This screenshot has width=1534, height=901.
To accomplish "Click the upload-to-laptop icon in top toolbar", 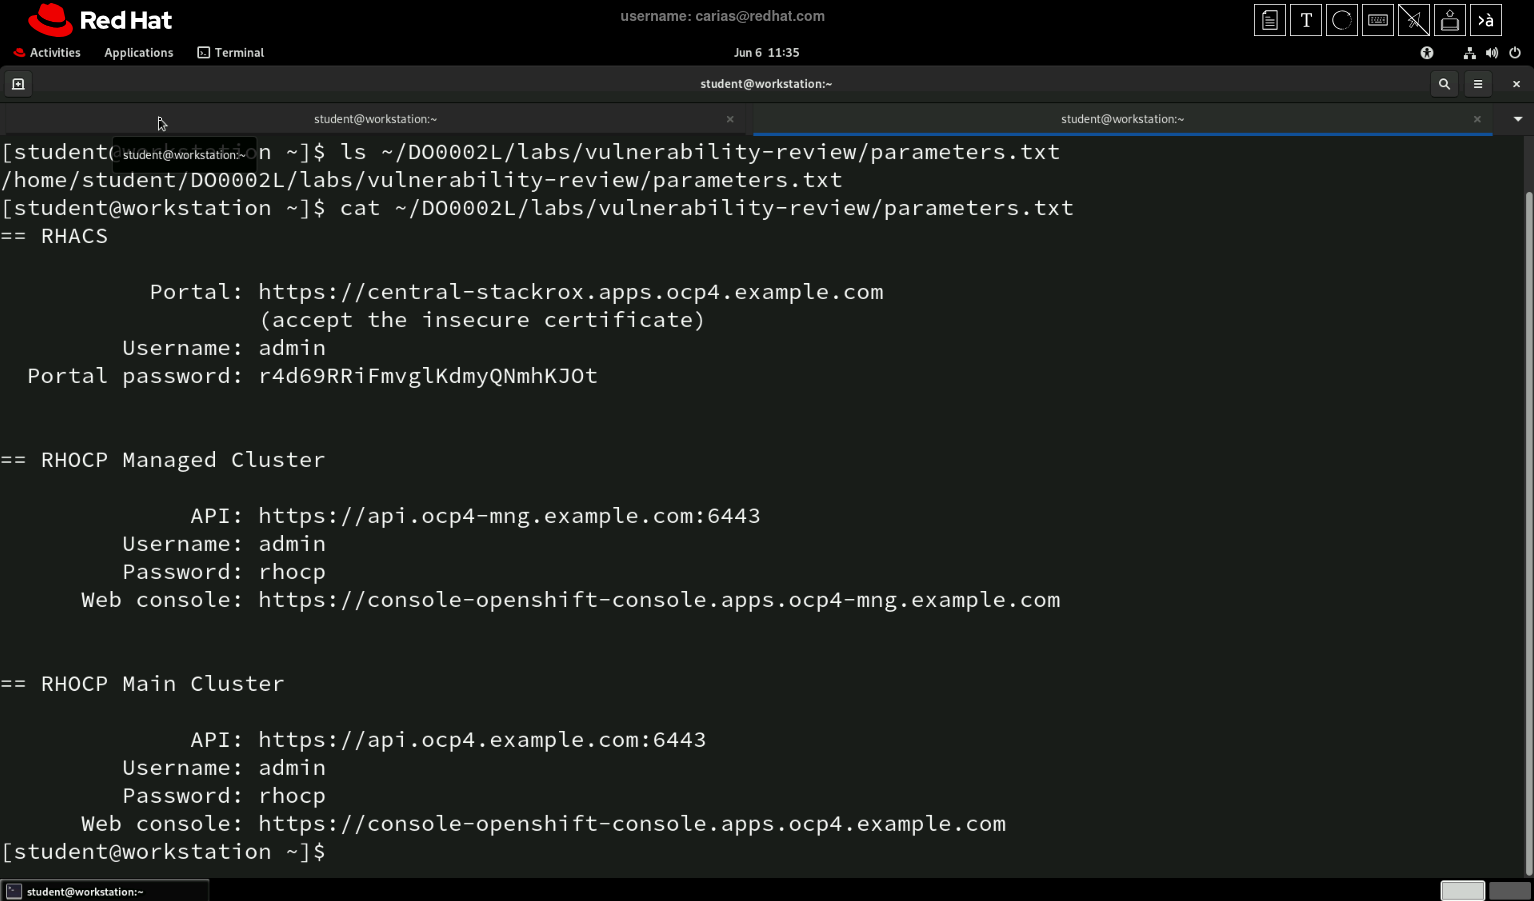I will pos(1450,20).
